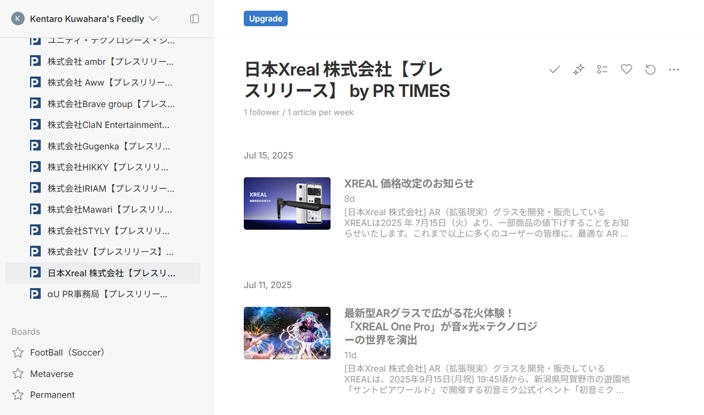Open article 最新型ARグラスで広がる花火体験
The image size is (704, 415).
pos(440,326)
